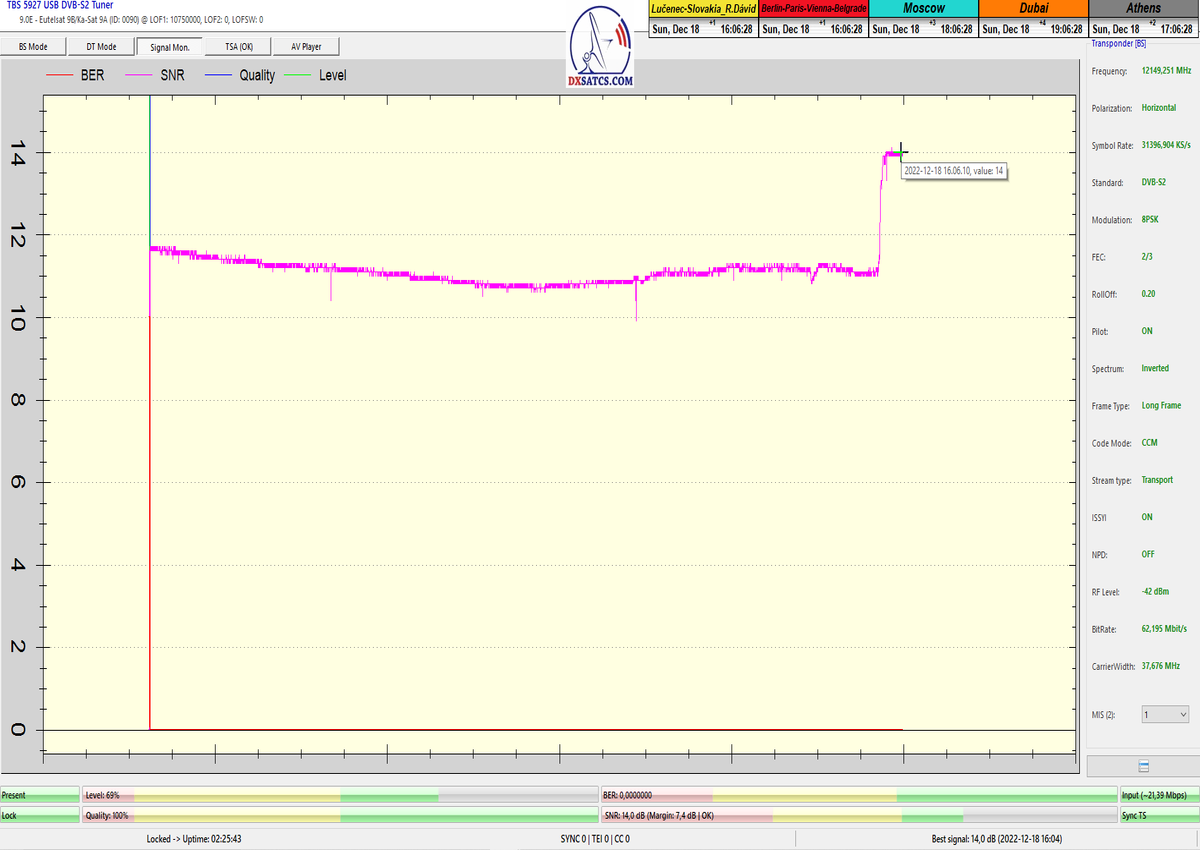This screenshot has width=1200, height=850.
Task: Open the TSA (OK) tab
Action: pyautogui.click(x=238, y=46)
